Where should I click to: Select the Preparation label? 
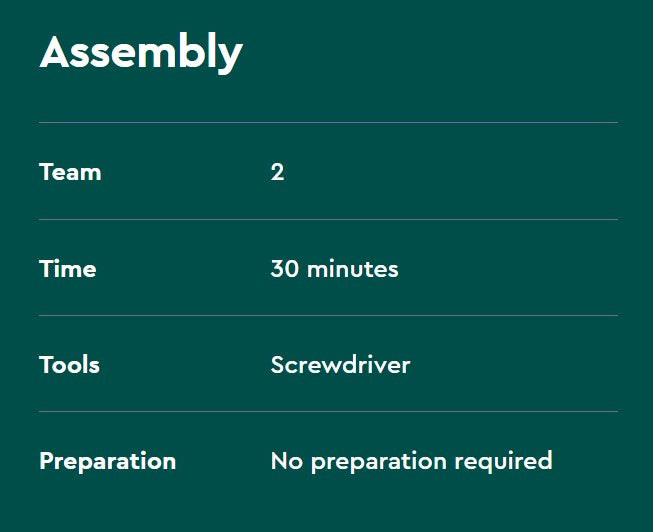pyautogui.click(x=107, y=461)
